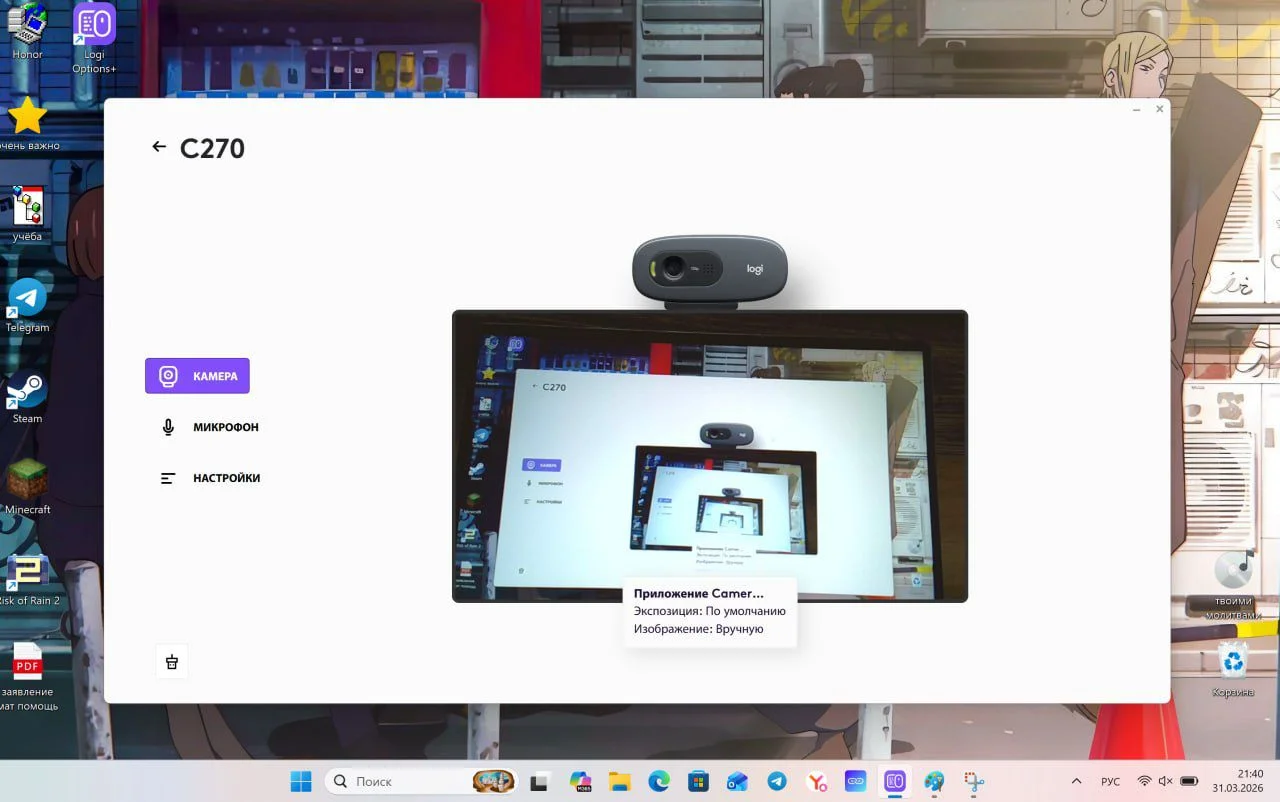Screen dimensions: 1280x802
Task: Select the Minecraft desktop icon
Action: click(27, 487)
